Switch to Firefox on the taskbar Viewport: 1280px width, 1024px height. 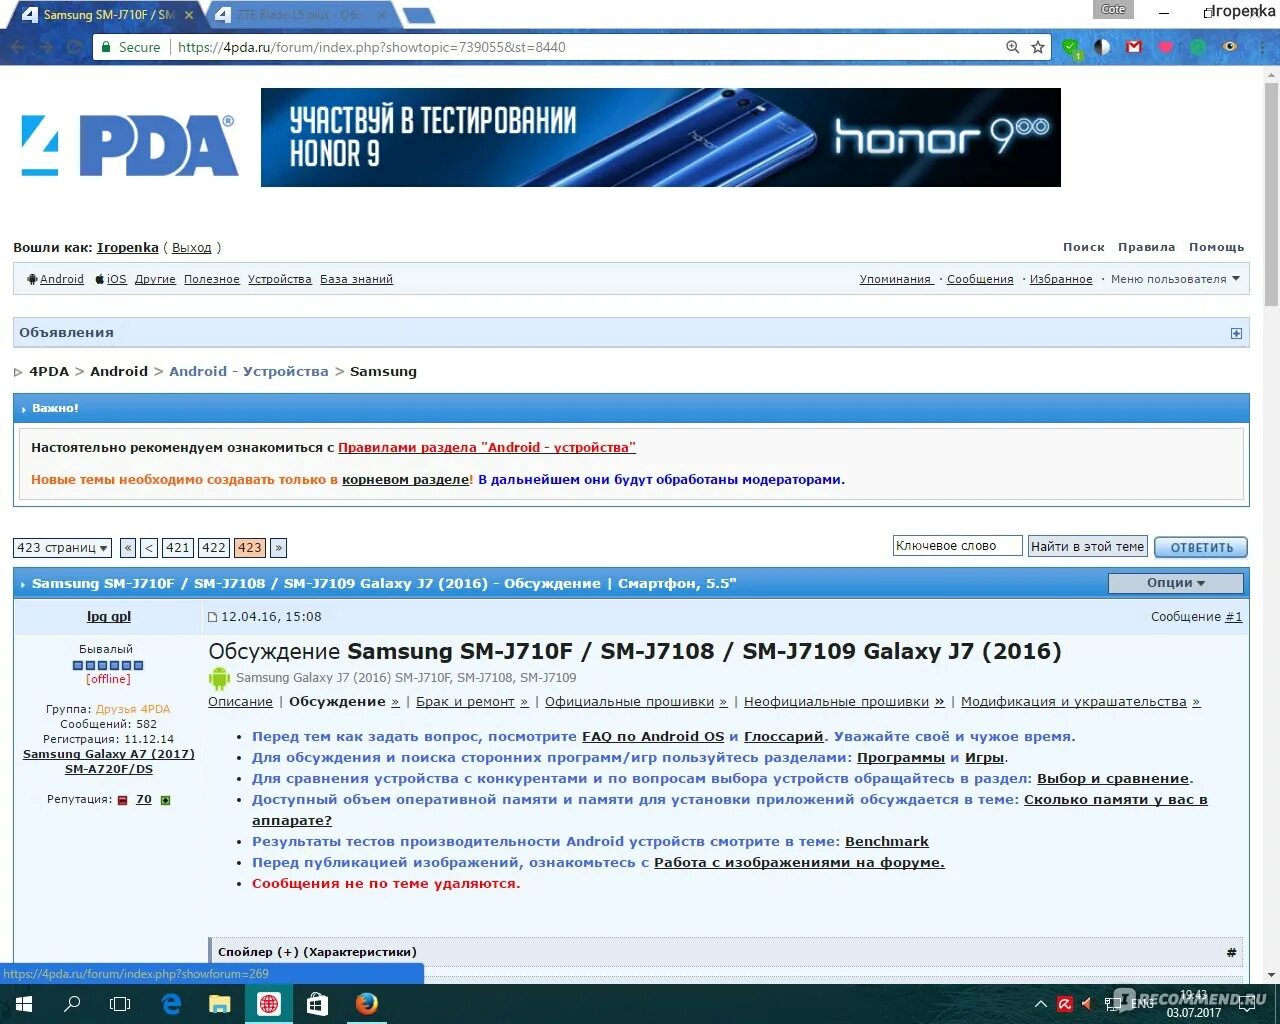[367, 1003]
